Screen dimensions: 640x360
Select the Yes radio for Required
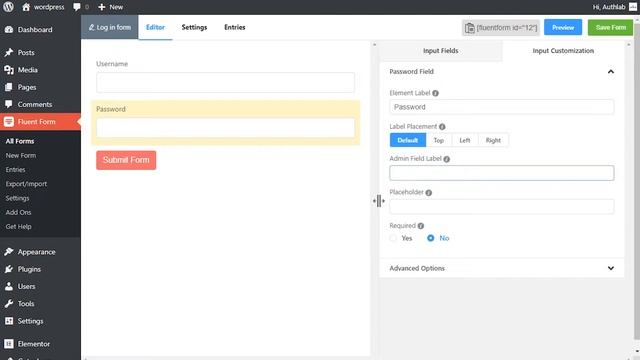(x=393, y=238)
